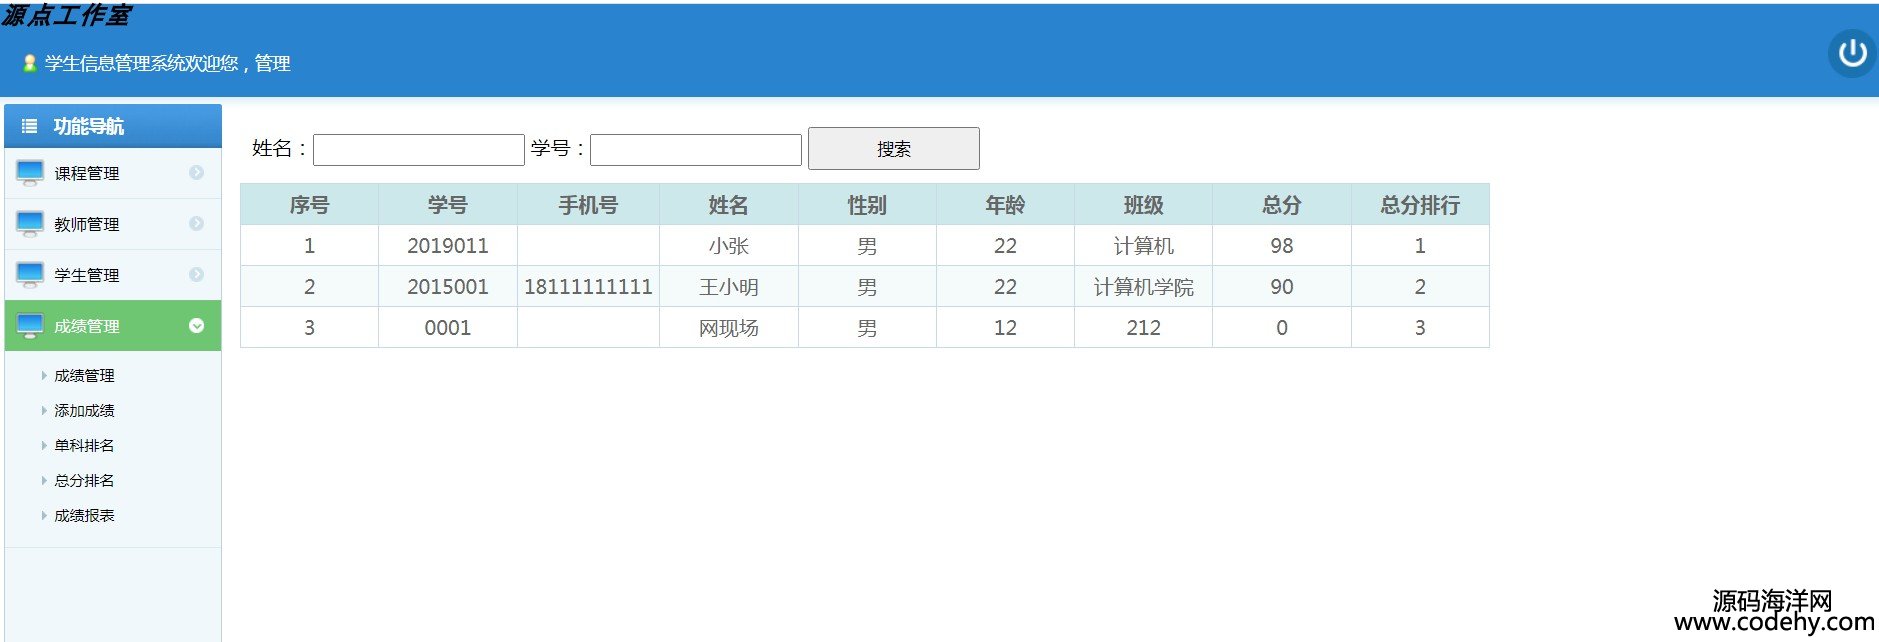Screen dimensions: 1879x642
Task: Click monitor icon beside 成绩管理
Action: tap(30, 326)
